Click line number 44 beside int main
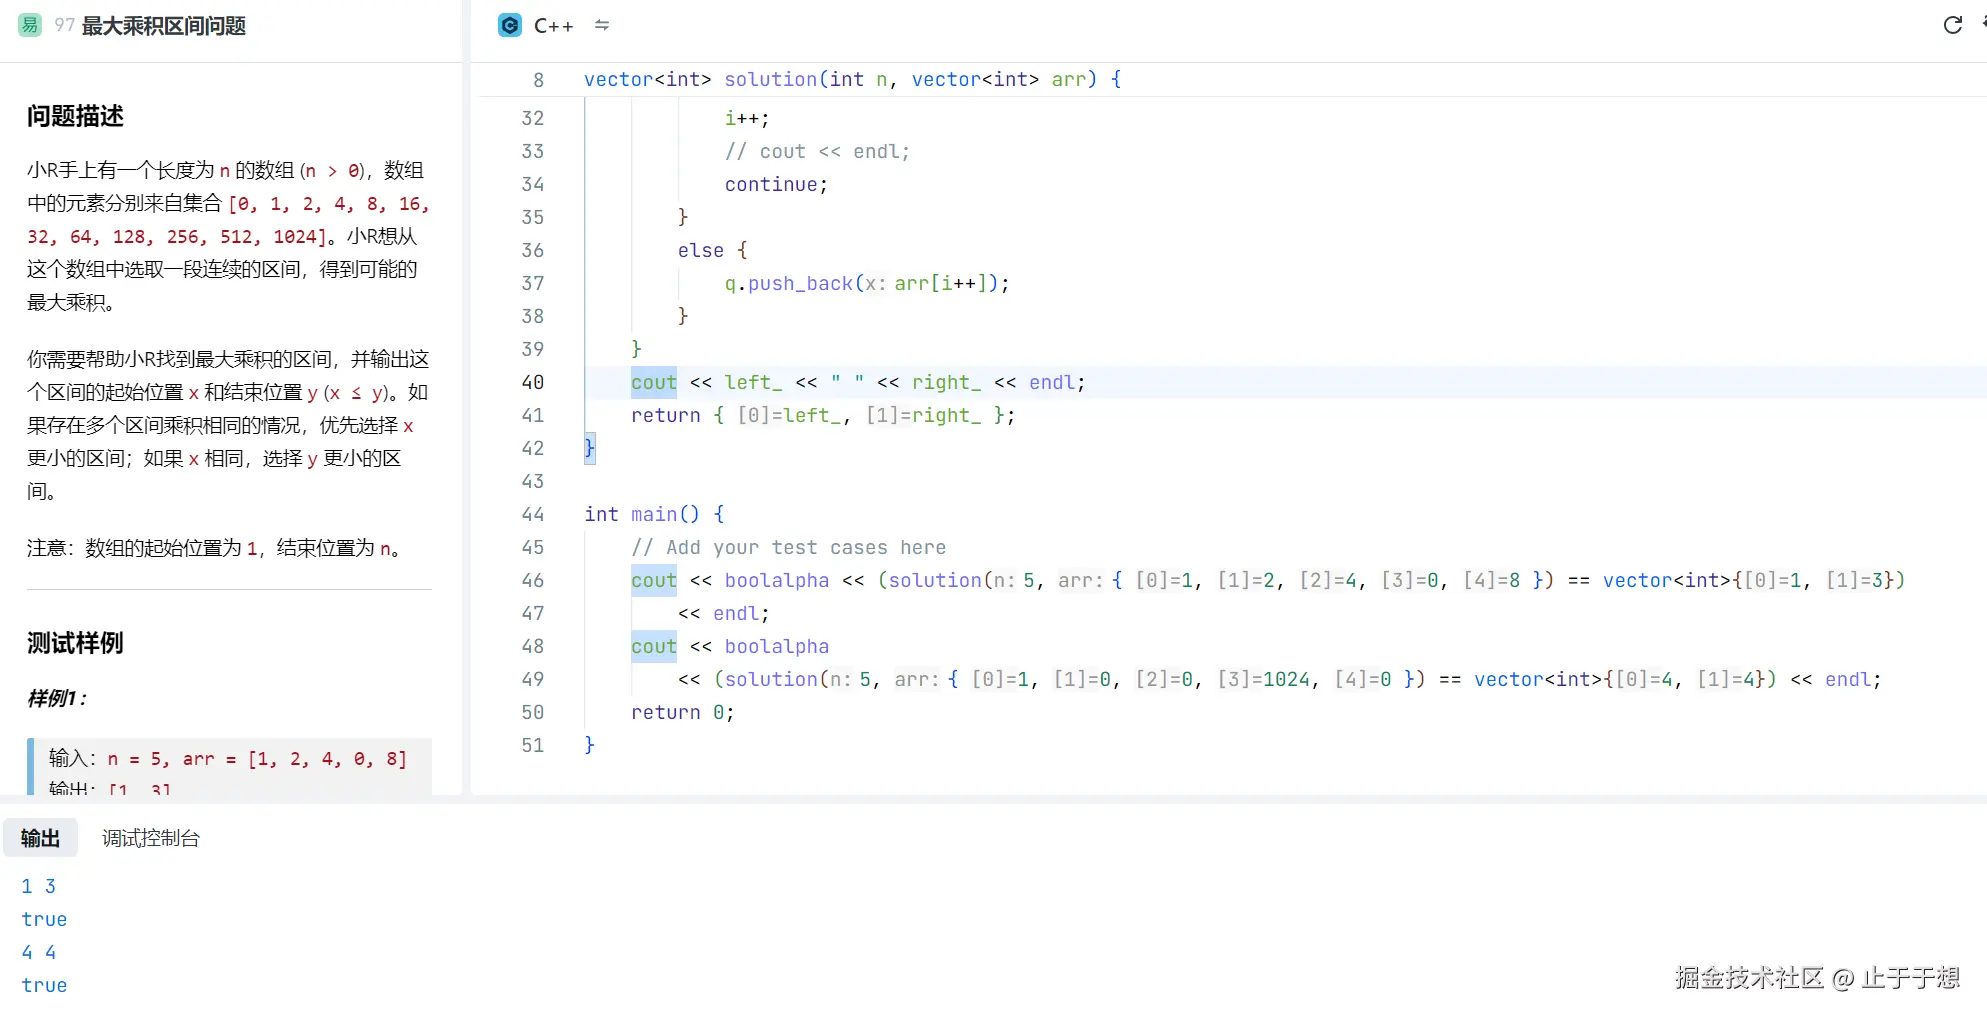The height and width of the screenshot is (1018, 1987). [533, 515]
